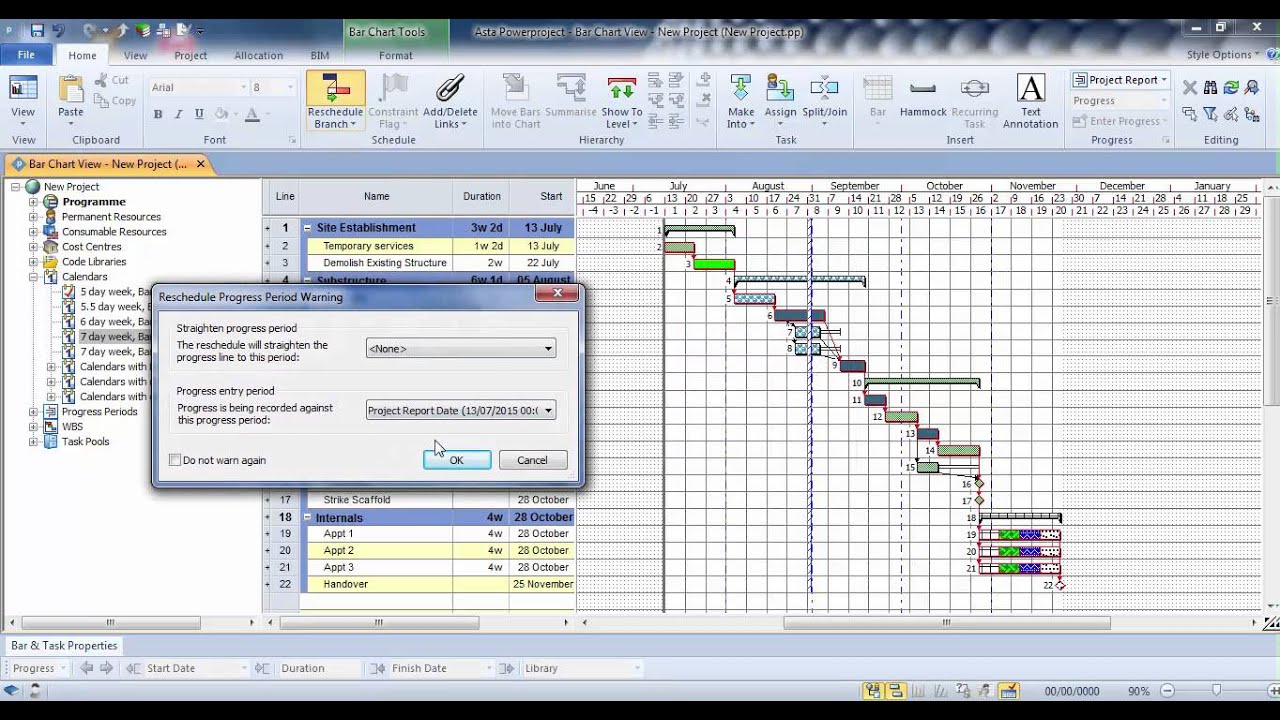This screenshot has width=1280, height=720.
Task: Click the Duration column header
Action: coord(482,197)
